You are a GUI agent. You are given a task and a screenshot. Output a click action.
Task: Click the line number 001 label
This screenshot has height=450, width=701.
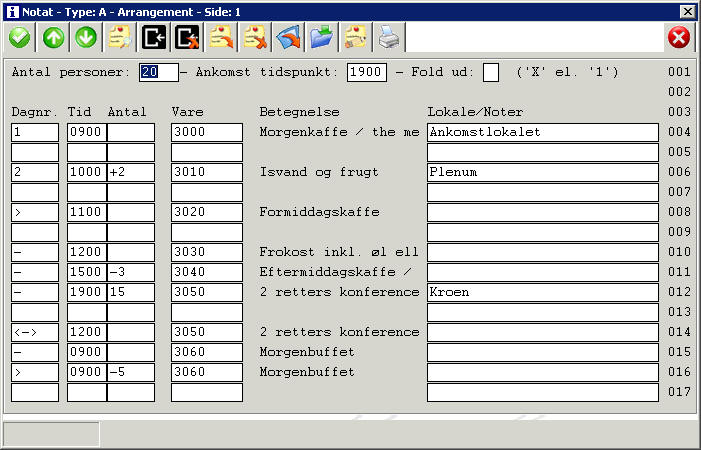(x=680, y=72)
